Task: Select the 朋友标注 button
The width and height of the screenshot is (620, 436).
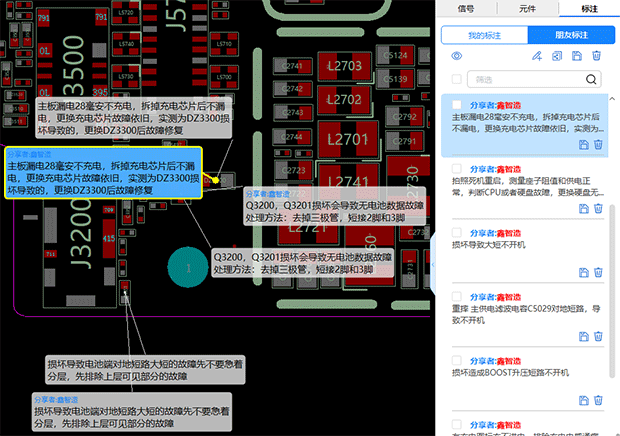Action: pos(571,35)
